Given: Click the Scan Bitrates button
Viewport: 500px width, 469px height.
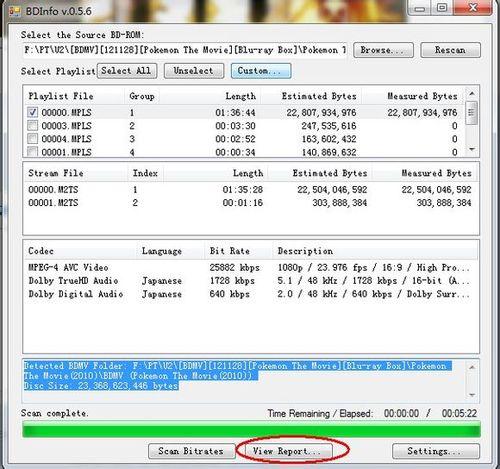Looking at the screenshot, I should pyautogui.click(x=191, y=451).
